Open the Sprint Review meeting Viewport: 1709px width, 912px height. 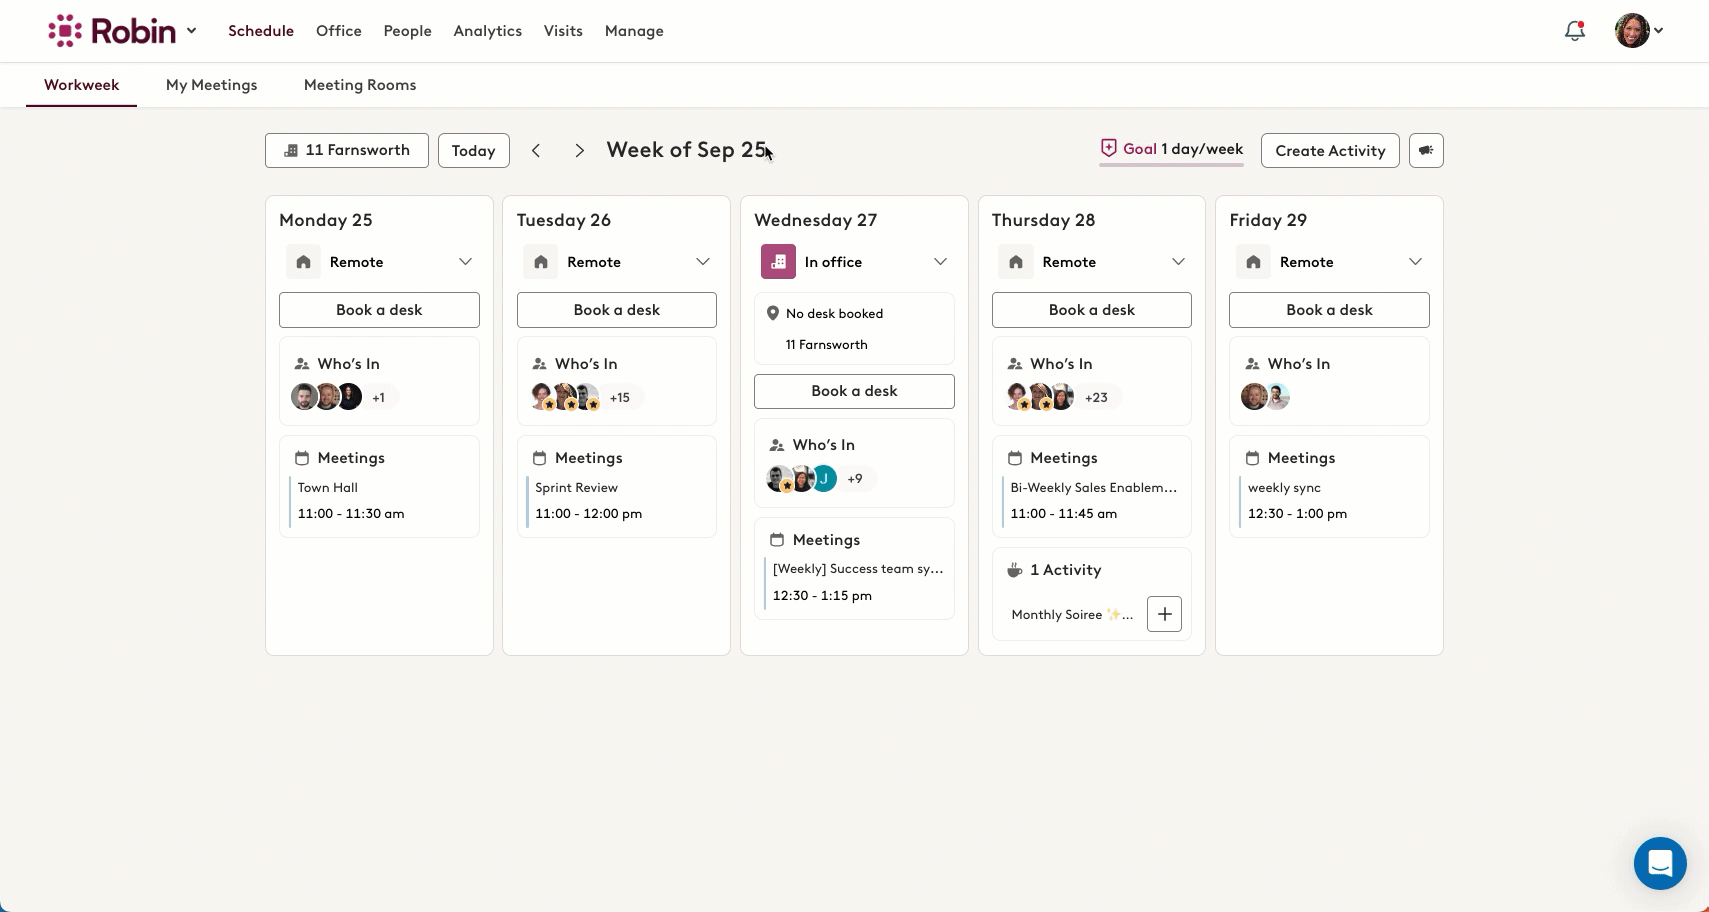coord(617,501)
